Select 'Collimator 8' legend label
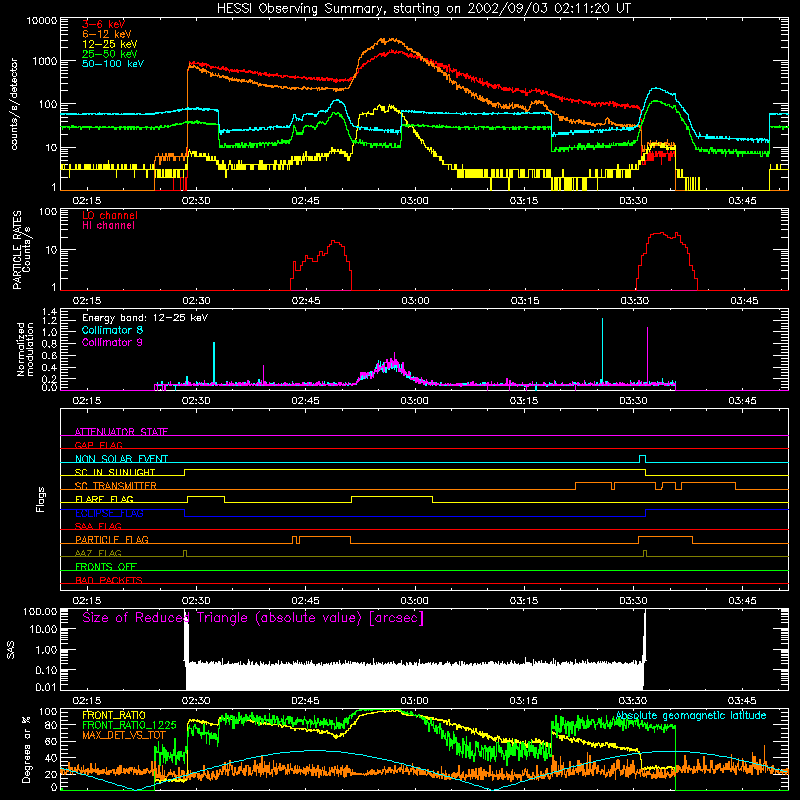Screen dimensions: 800x800 pos(112,330)
